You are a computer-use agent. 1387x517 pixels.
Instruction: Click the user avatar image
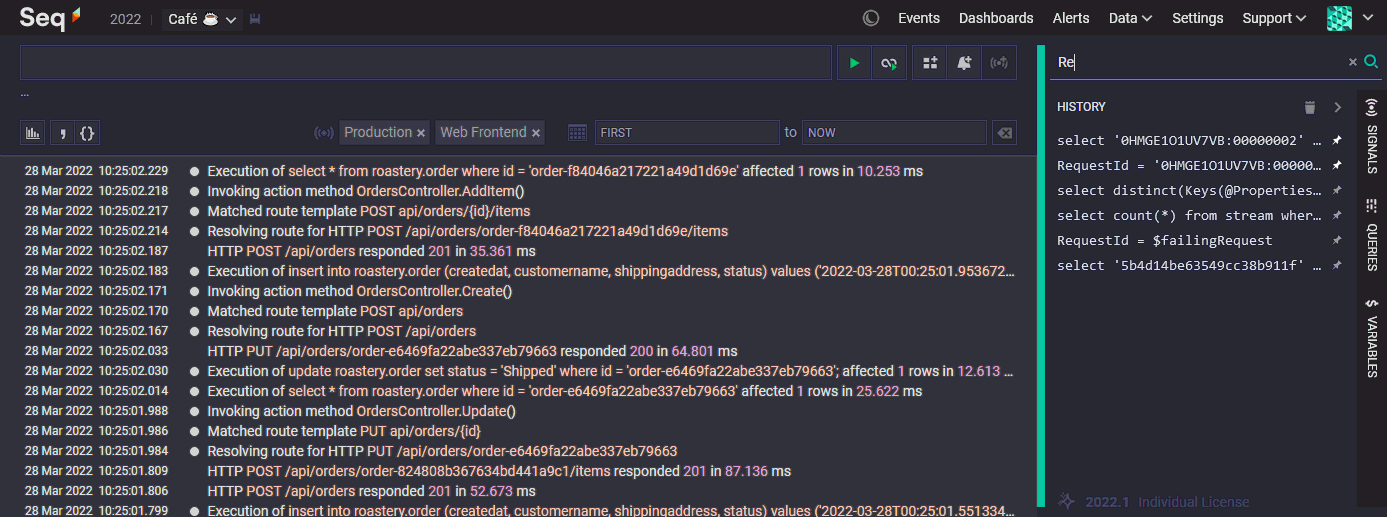(x=1339, y=18)
